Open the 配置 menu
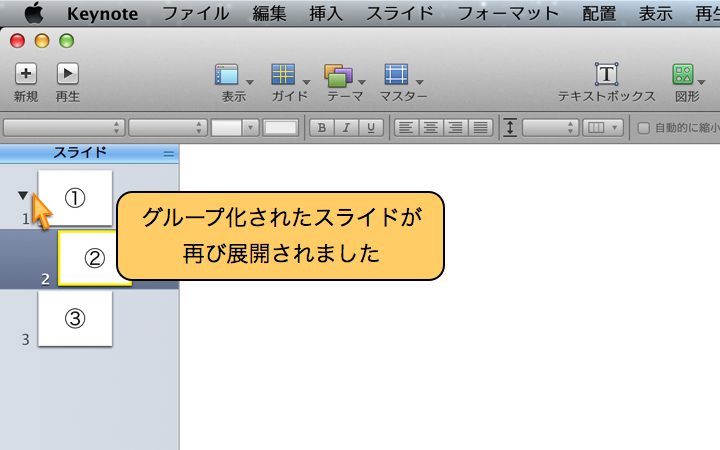 [x=599, y=14]
